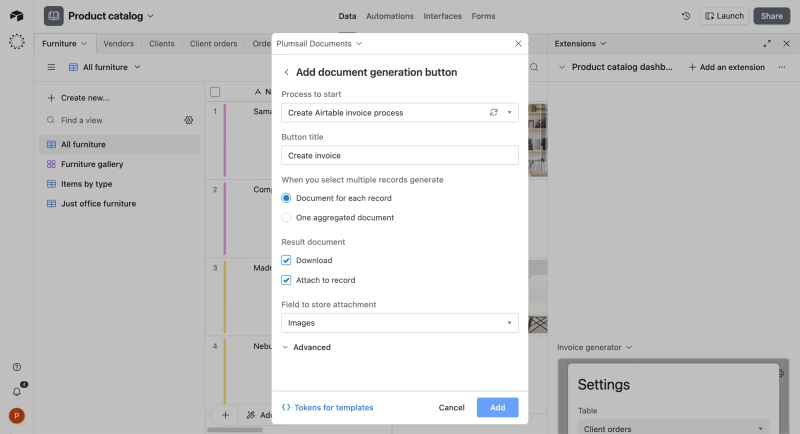This screenshot has width=800, height=434.
Task: Toggle the views sidebar hamburger icon
Action: (51, 67)
